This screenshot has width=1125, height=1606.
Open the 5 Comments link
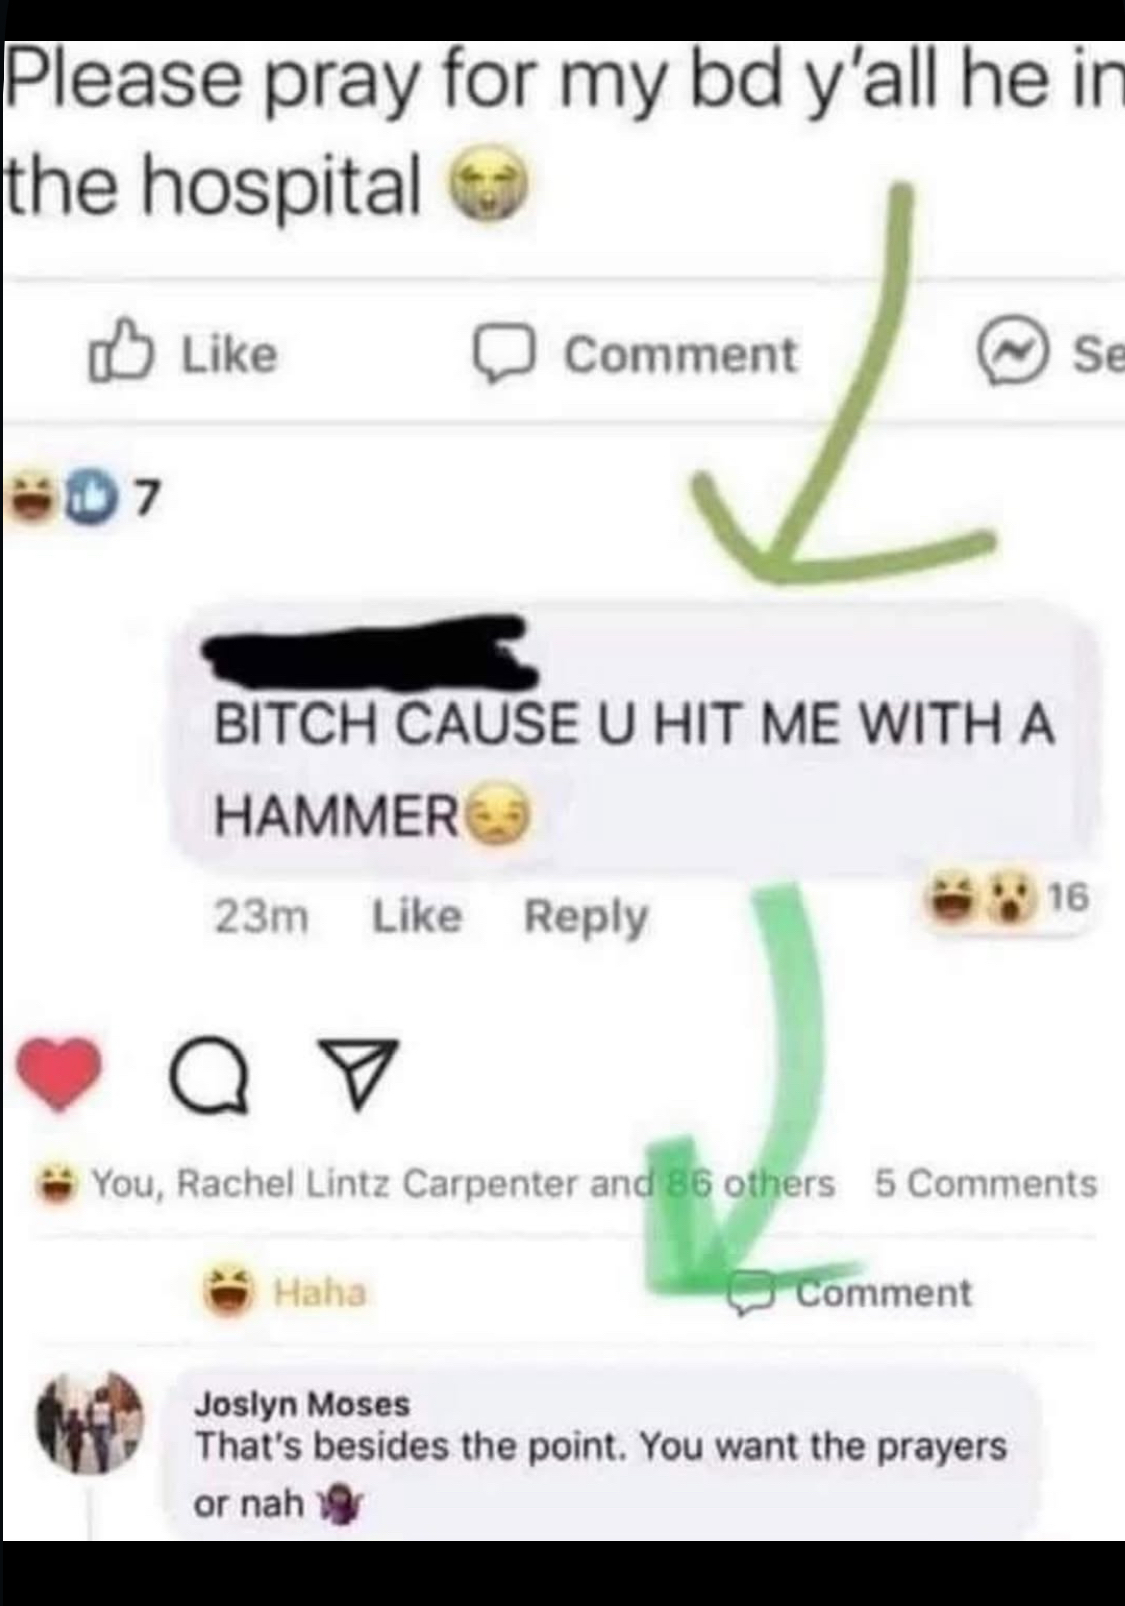pos(986,1183)
